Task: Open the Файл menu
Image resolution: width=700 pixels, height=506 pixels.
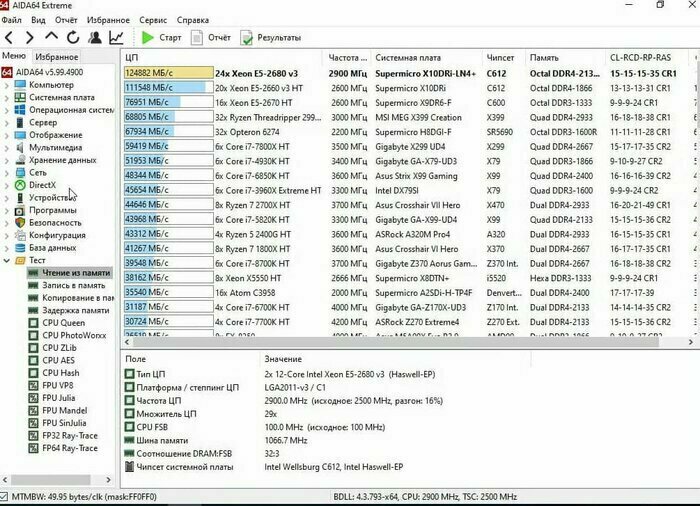Action: tap(12, 20)
